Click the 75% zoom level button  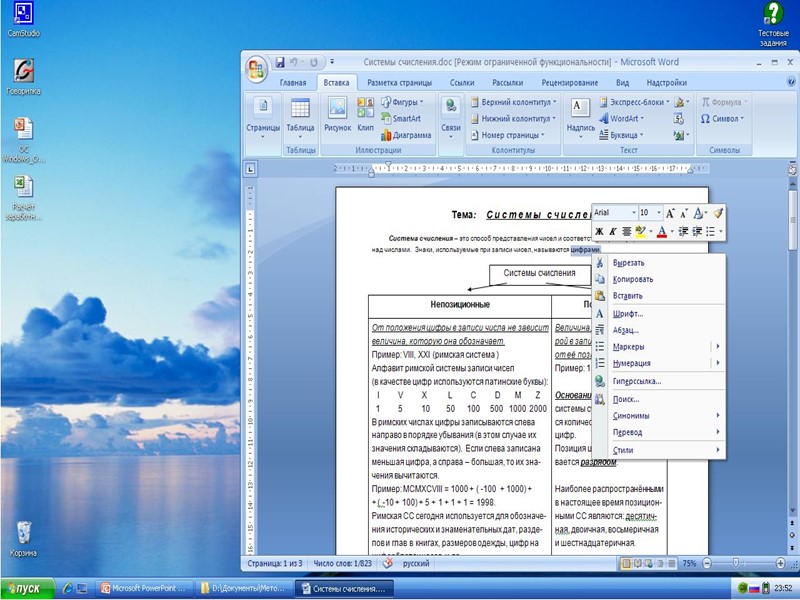click(x=689, y=563)
